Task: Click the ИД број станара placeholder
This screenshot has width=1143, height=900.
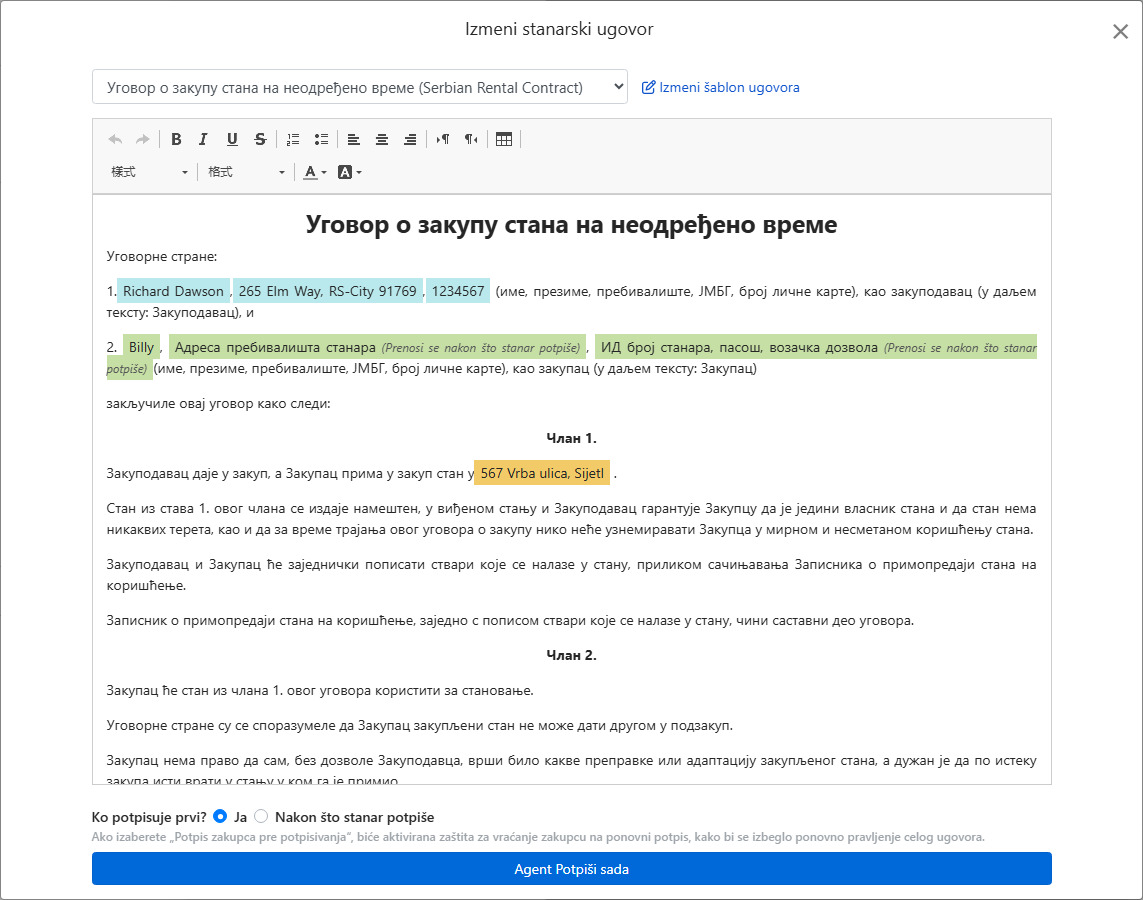Action: (816, 348)
